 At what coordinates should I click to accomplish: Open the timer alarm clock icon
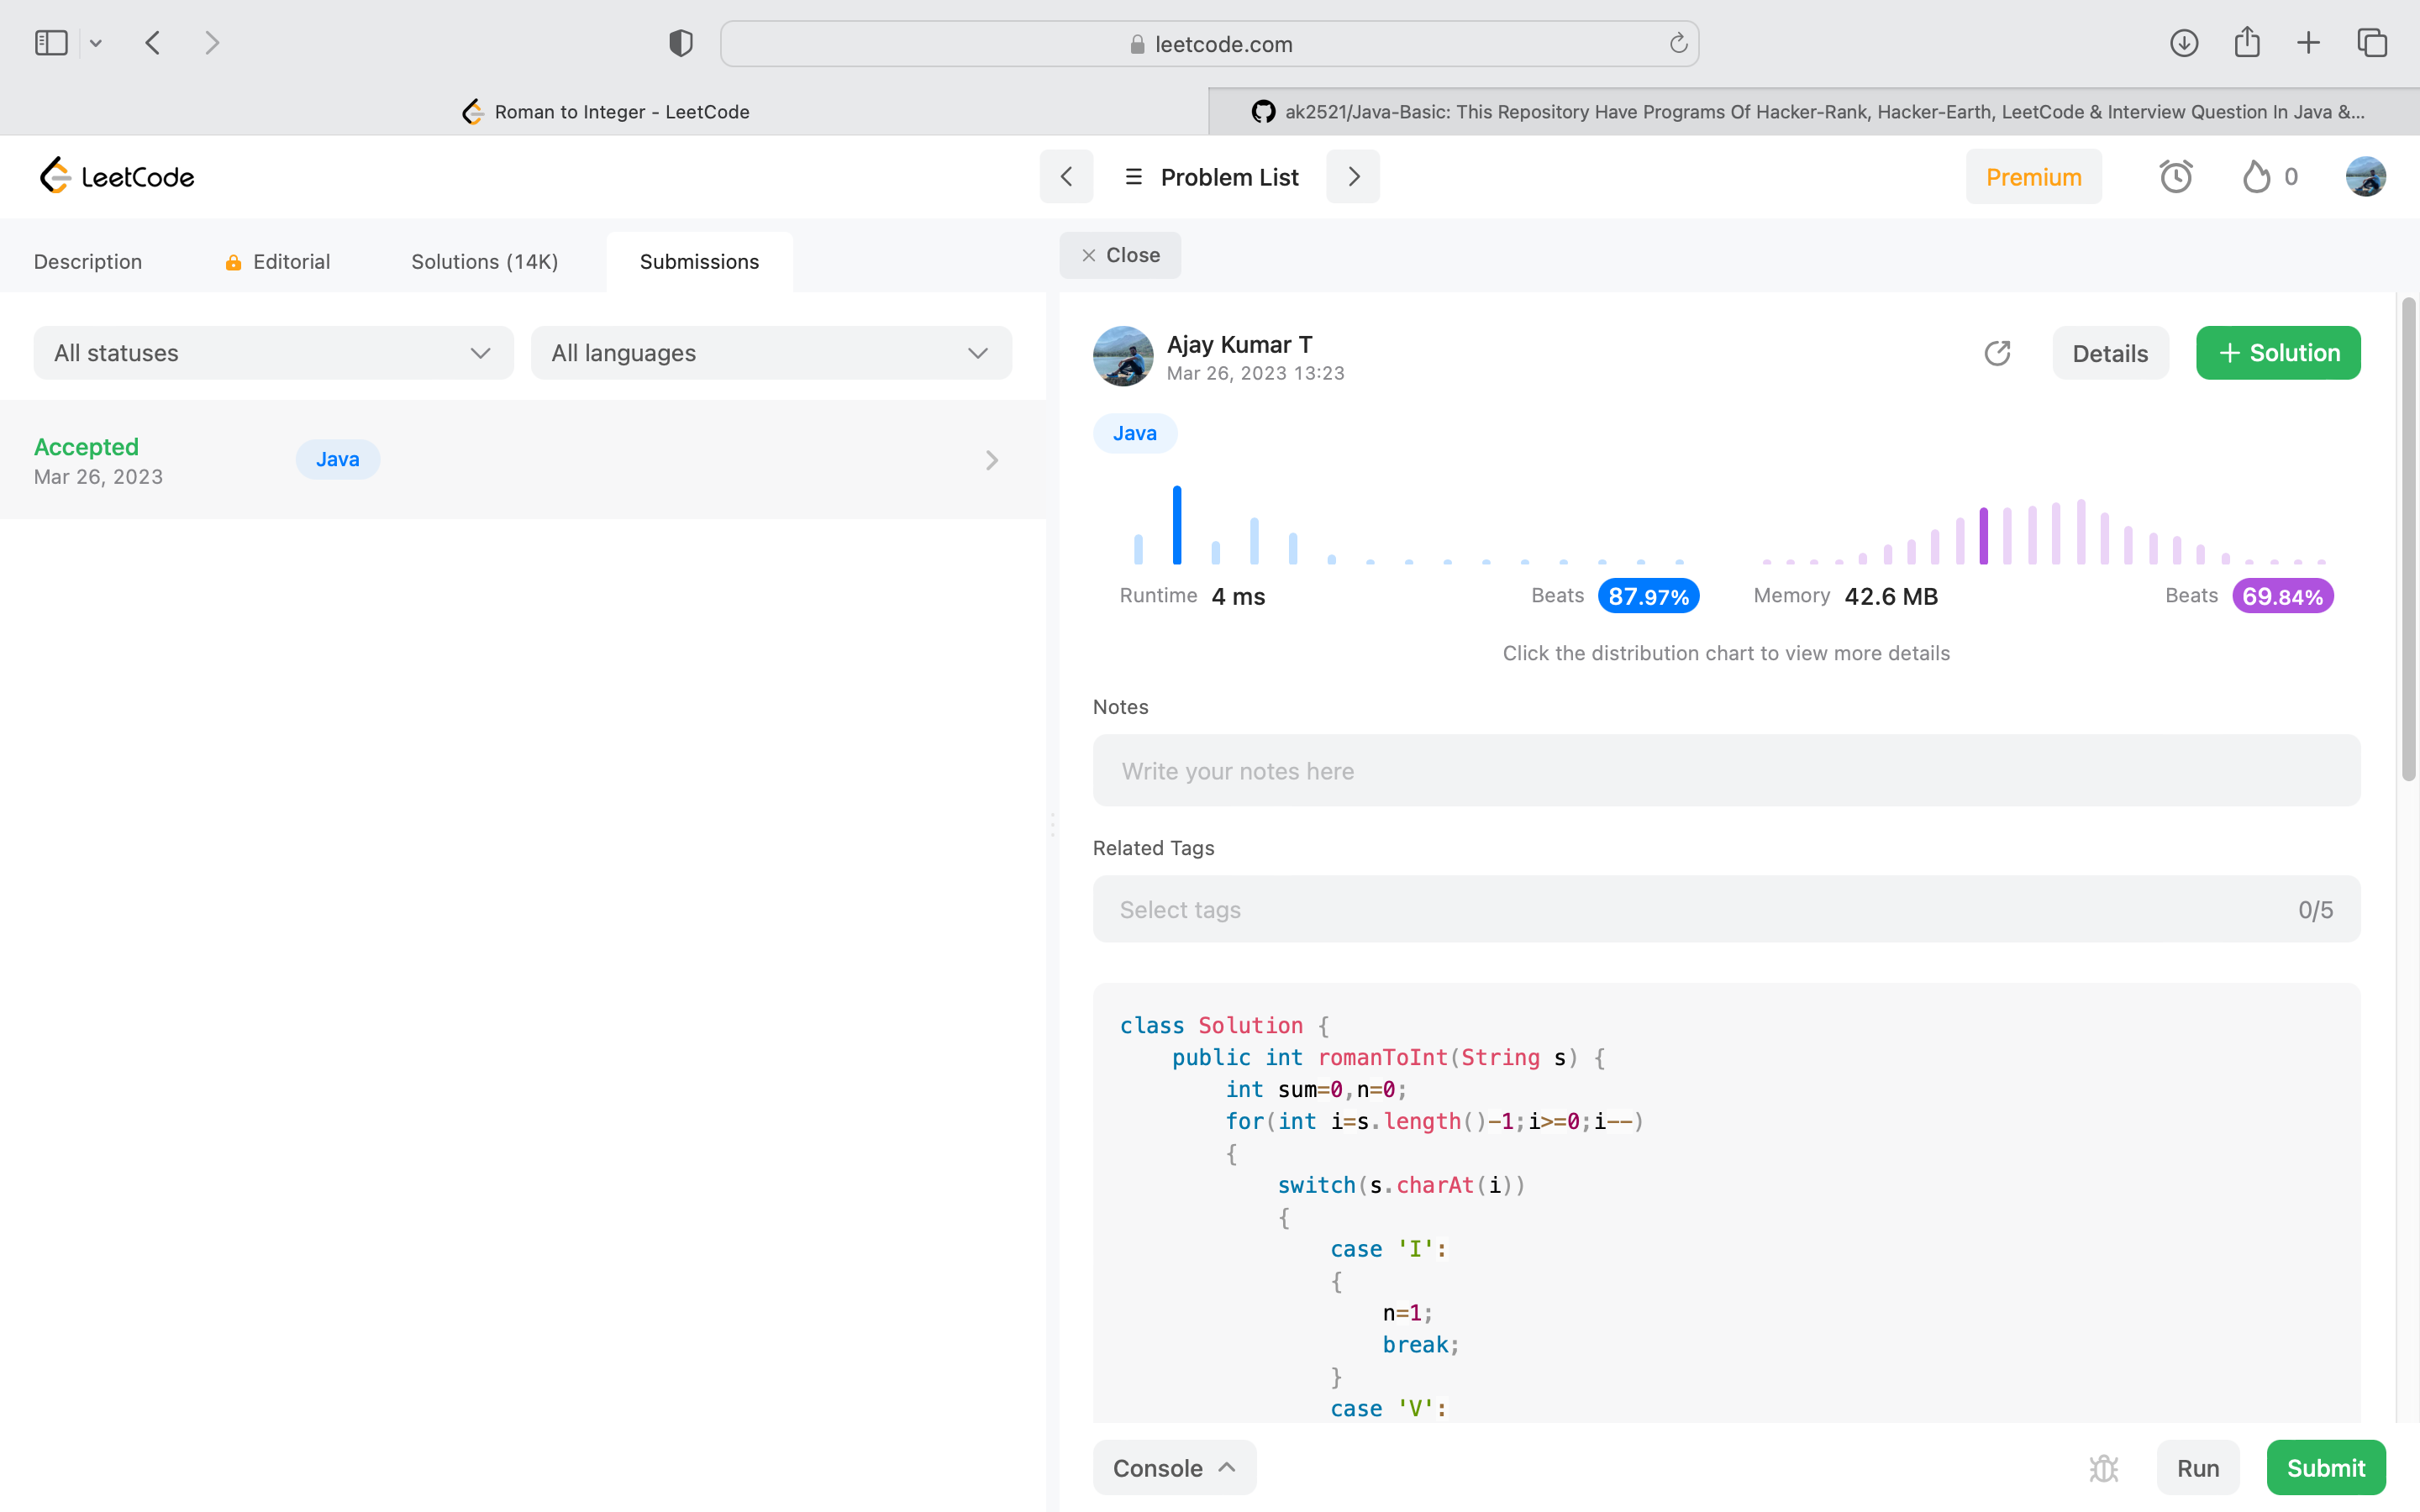coord(2175,177)
